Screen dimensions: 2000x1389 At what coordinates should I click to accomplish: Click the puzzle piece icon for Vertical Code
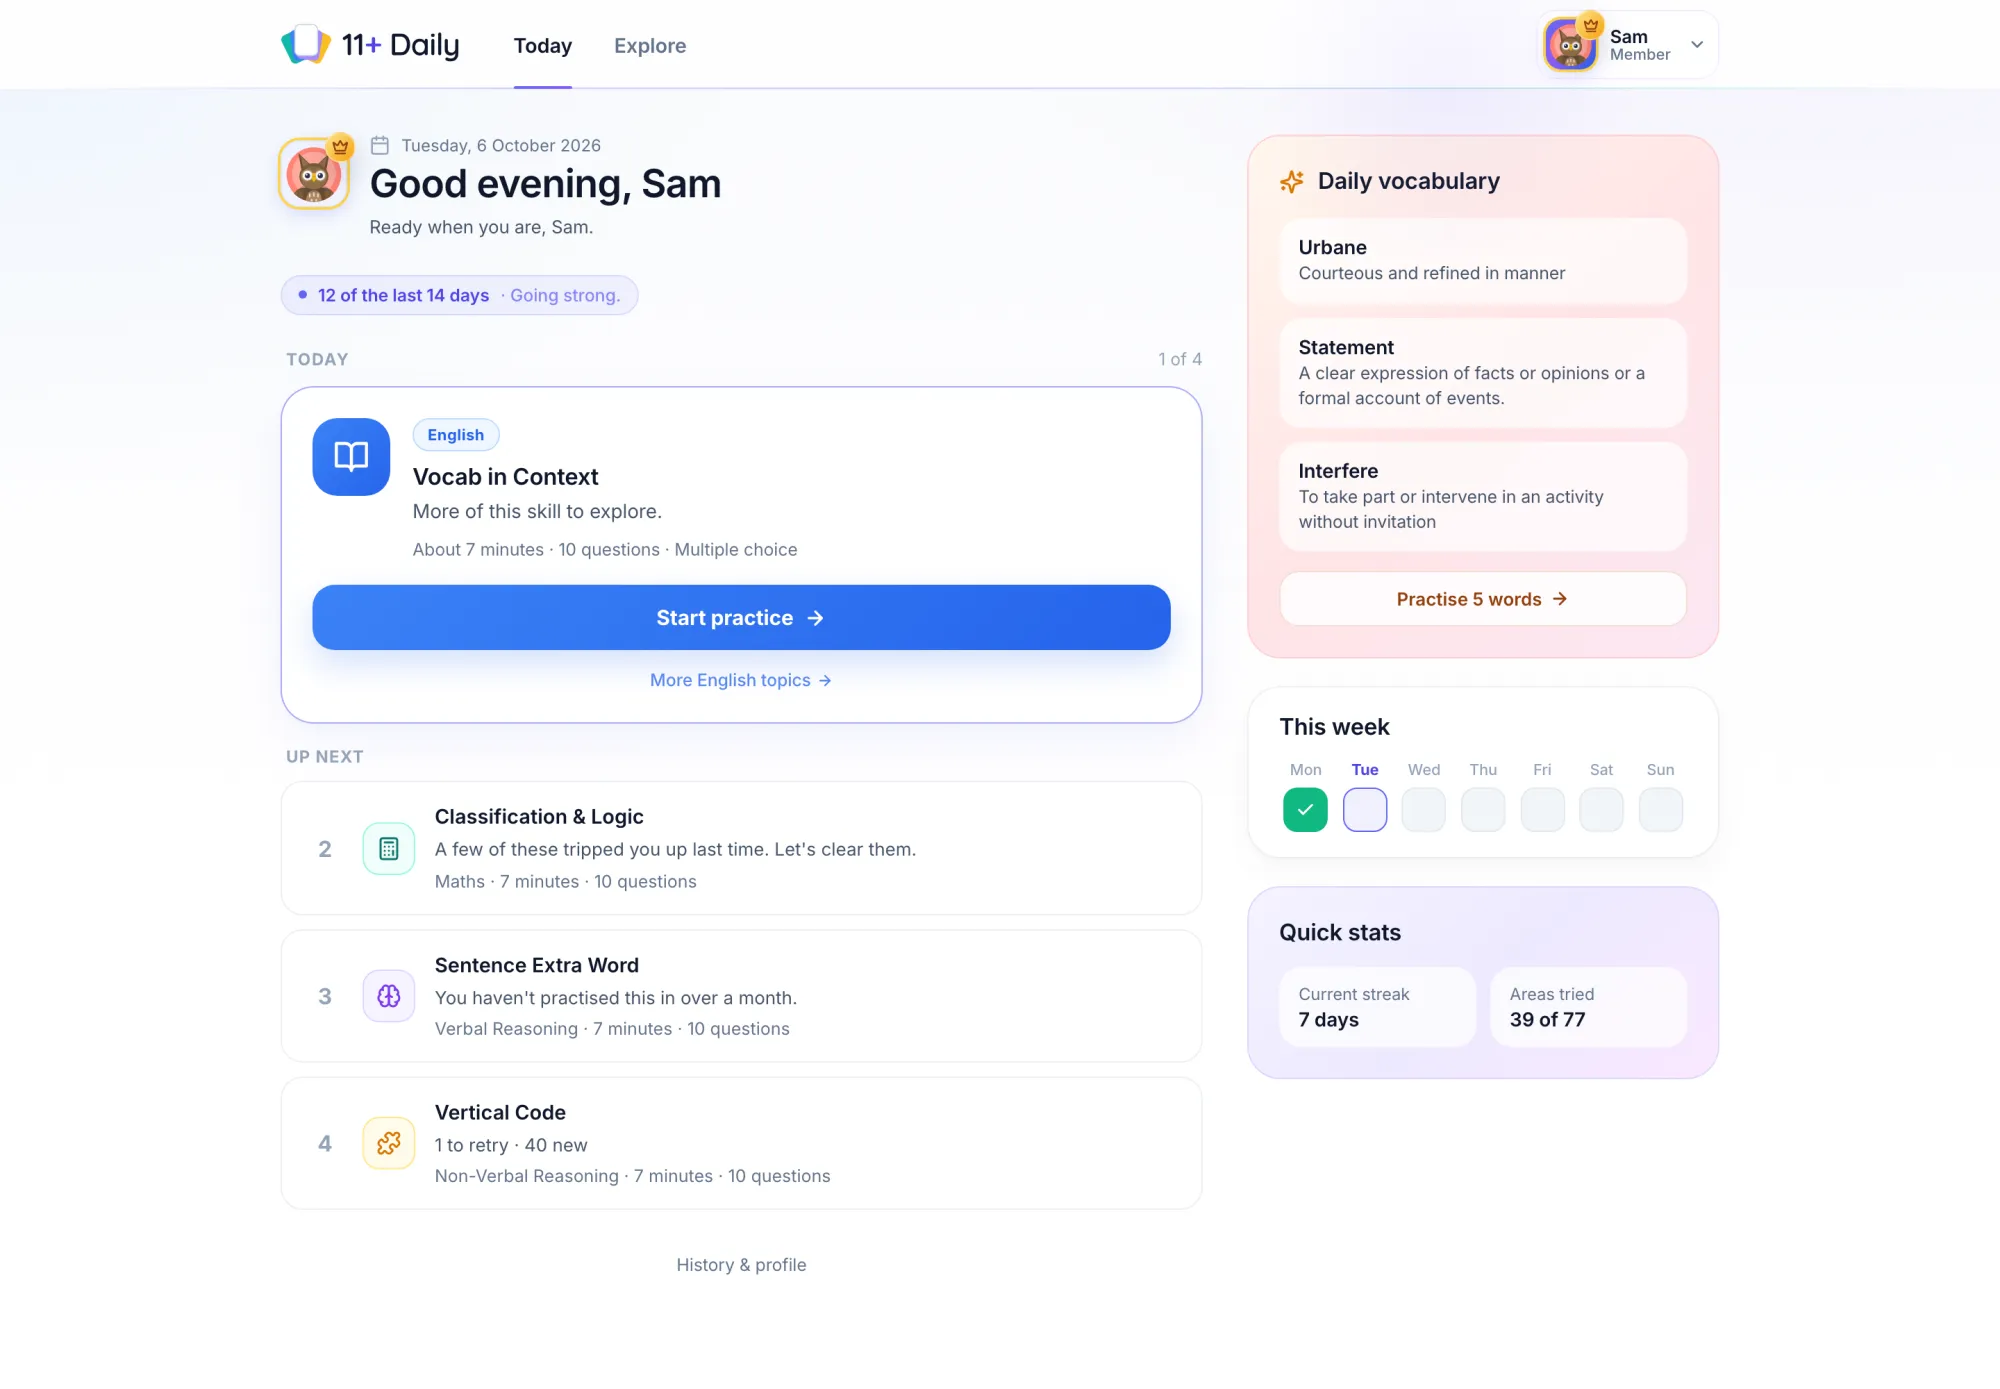pos(389,1143)
